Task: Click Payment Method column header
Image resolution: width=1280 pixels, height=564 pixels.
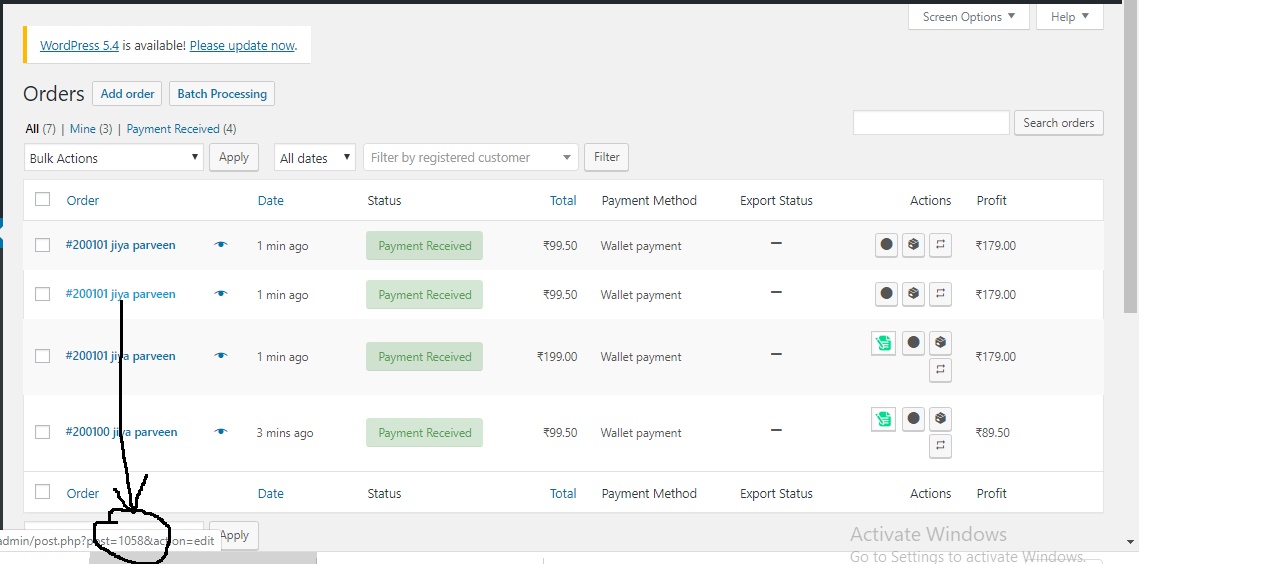Action: point(649,200)
